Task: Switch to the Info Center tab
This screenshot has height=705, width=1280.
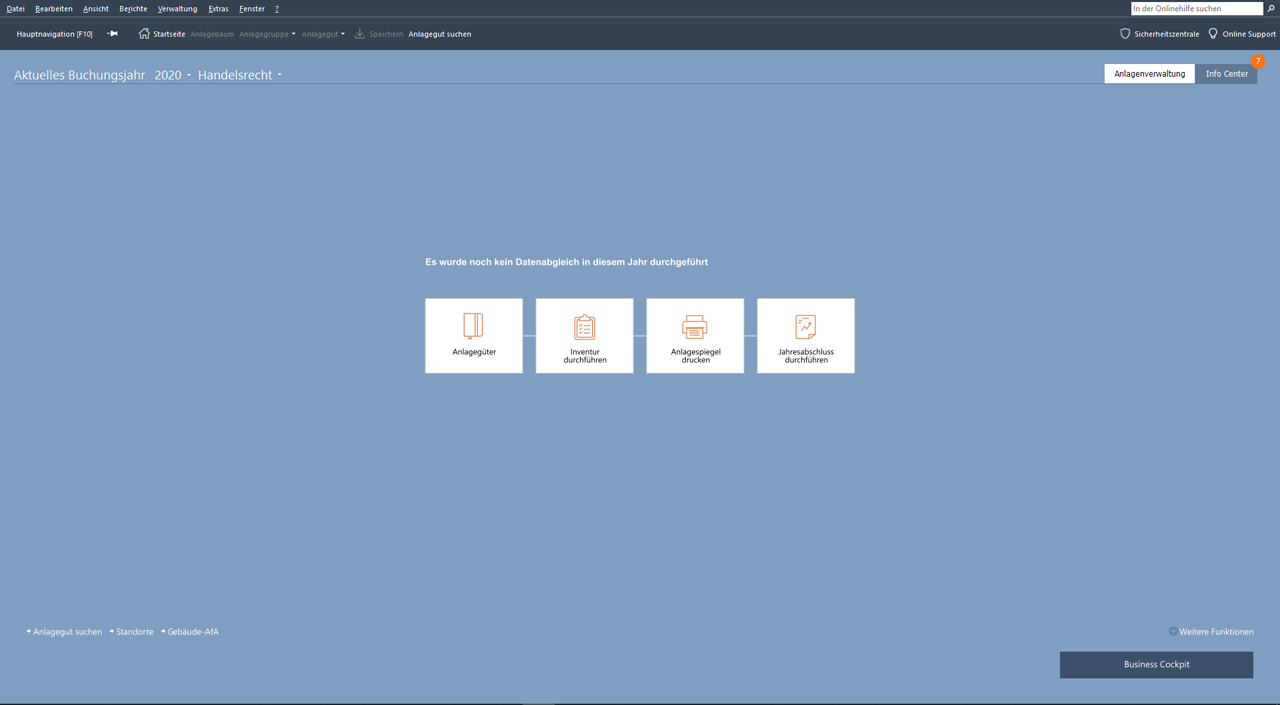Action: point(1226,74)
